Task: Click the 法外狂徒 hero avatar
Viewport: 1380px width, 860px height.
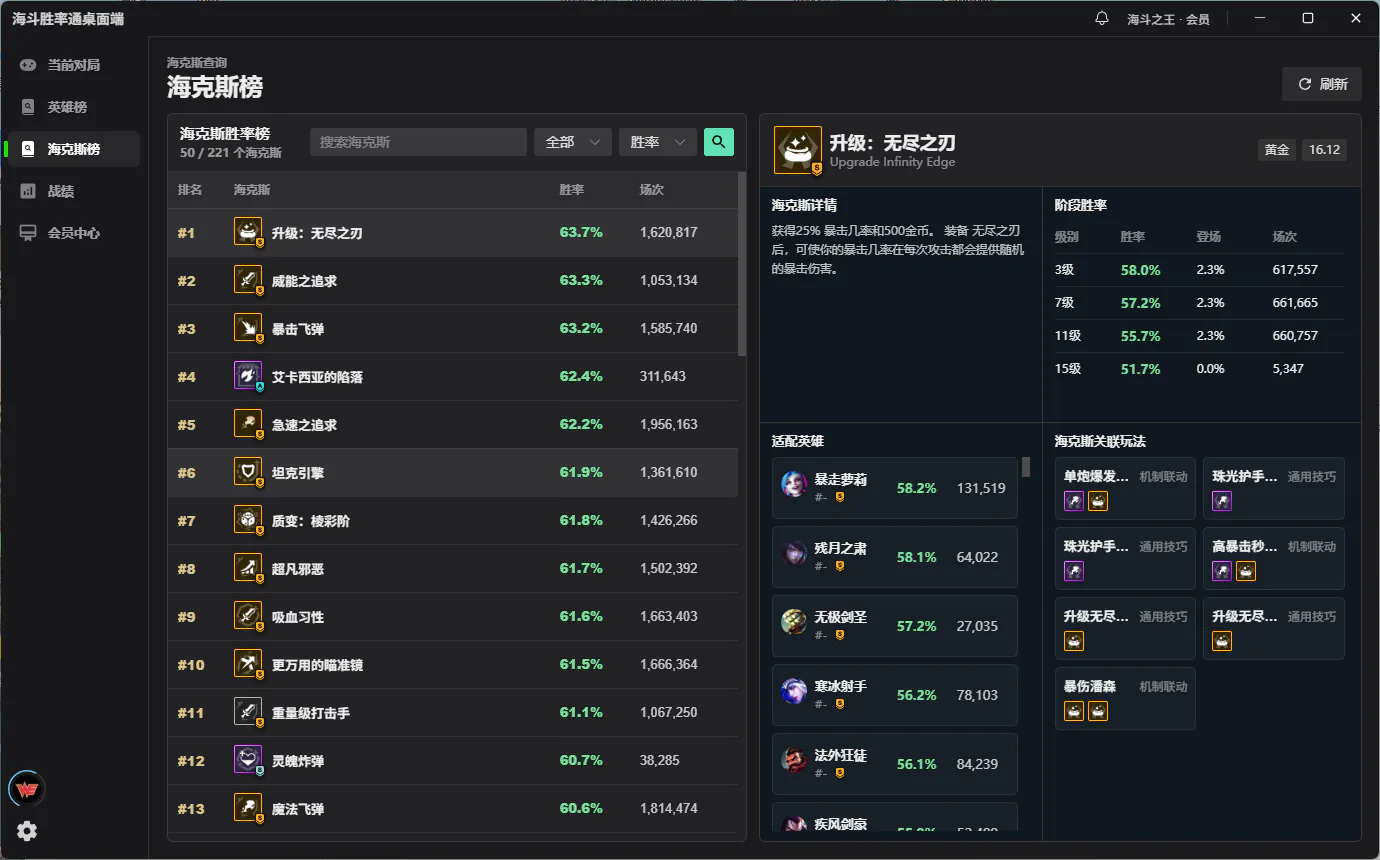Action: pos(794,761)
